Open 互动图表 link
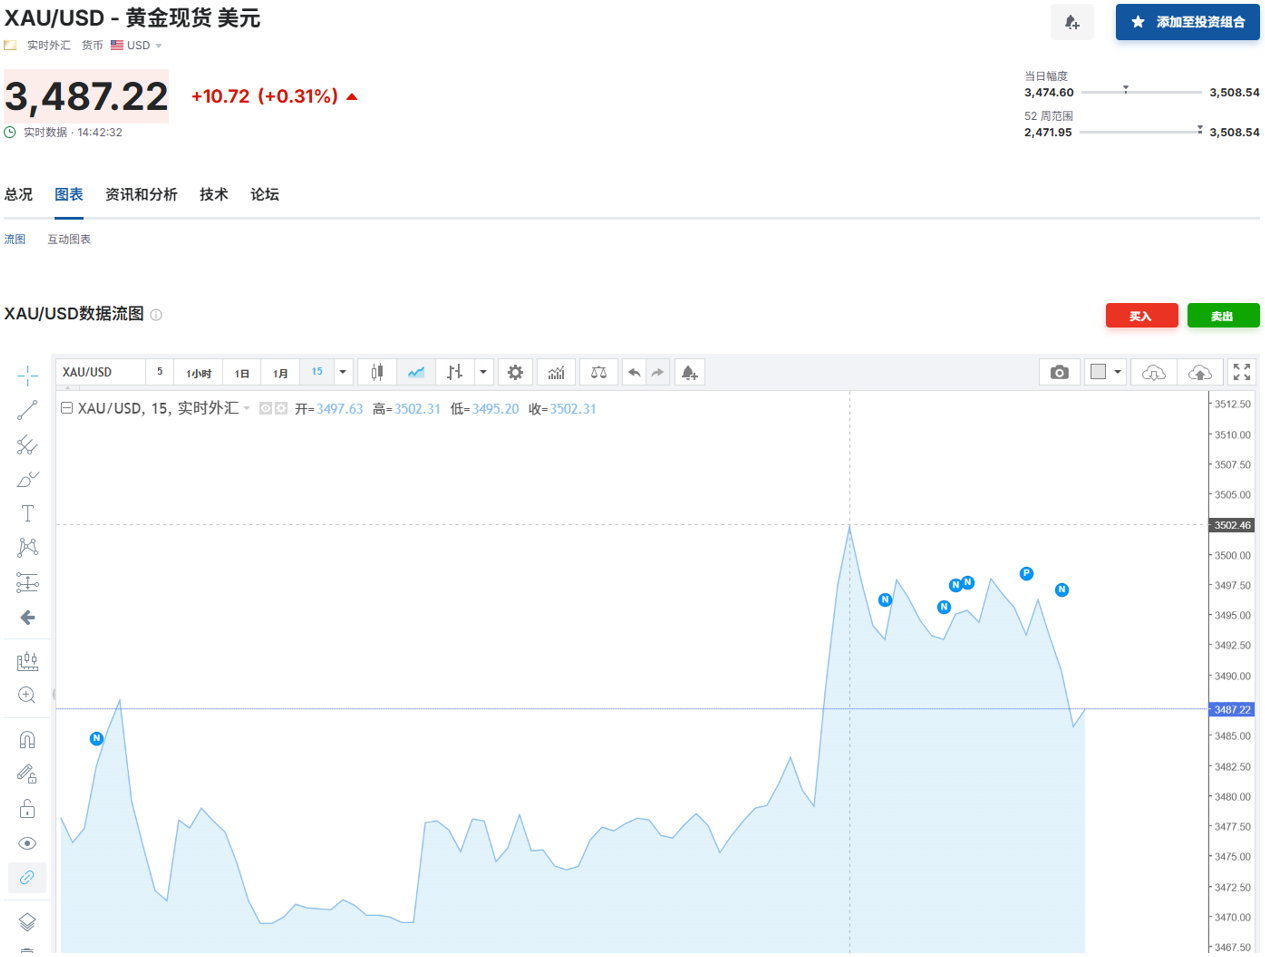 pos(68,238)
